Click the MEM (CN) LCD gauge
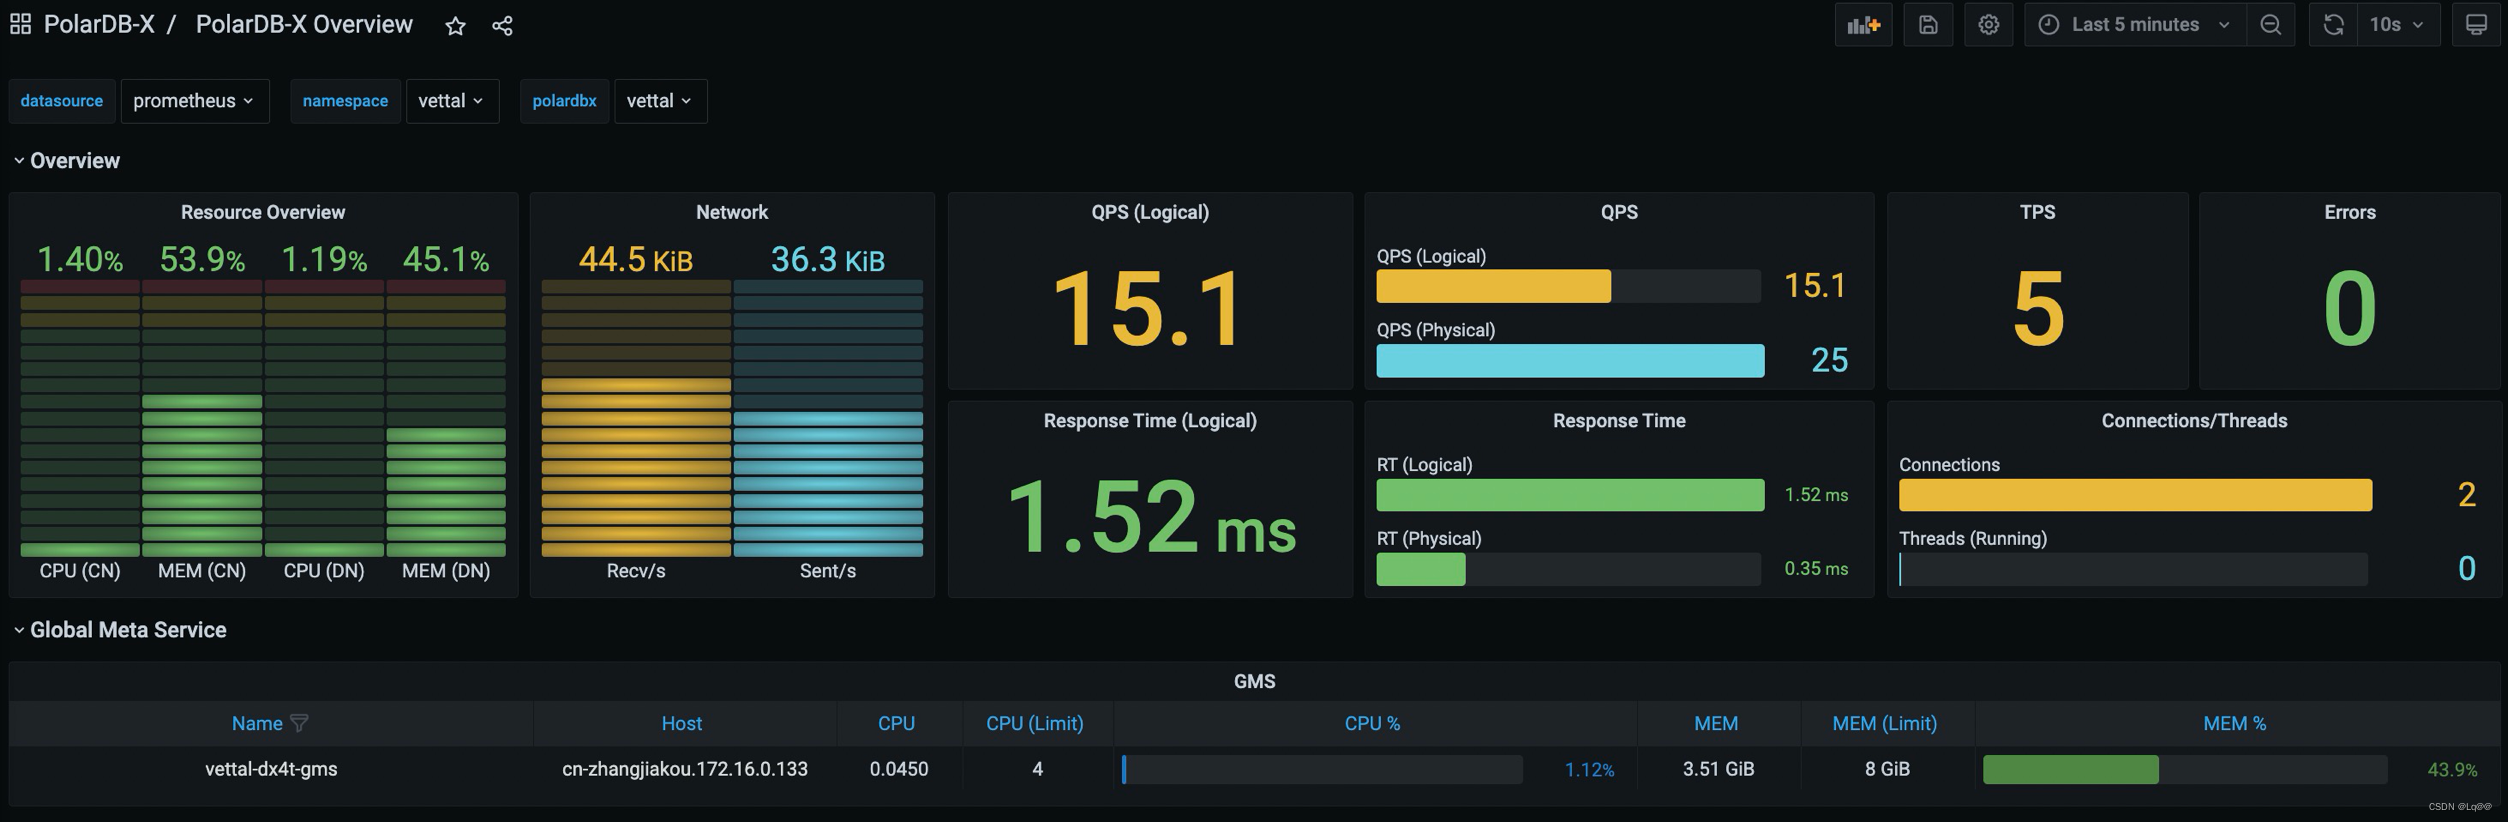This screenshot has height=822, width=2508. click(202, 418)
